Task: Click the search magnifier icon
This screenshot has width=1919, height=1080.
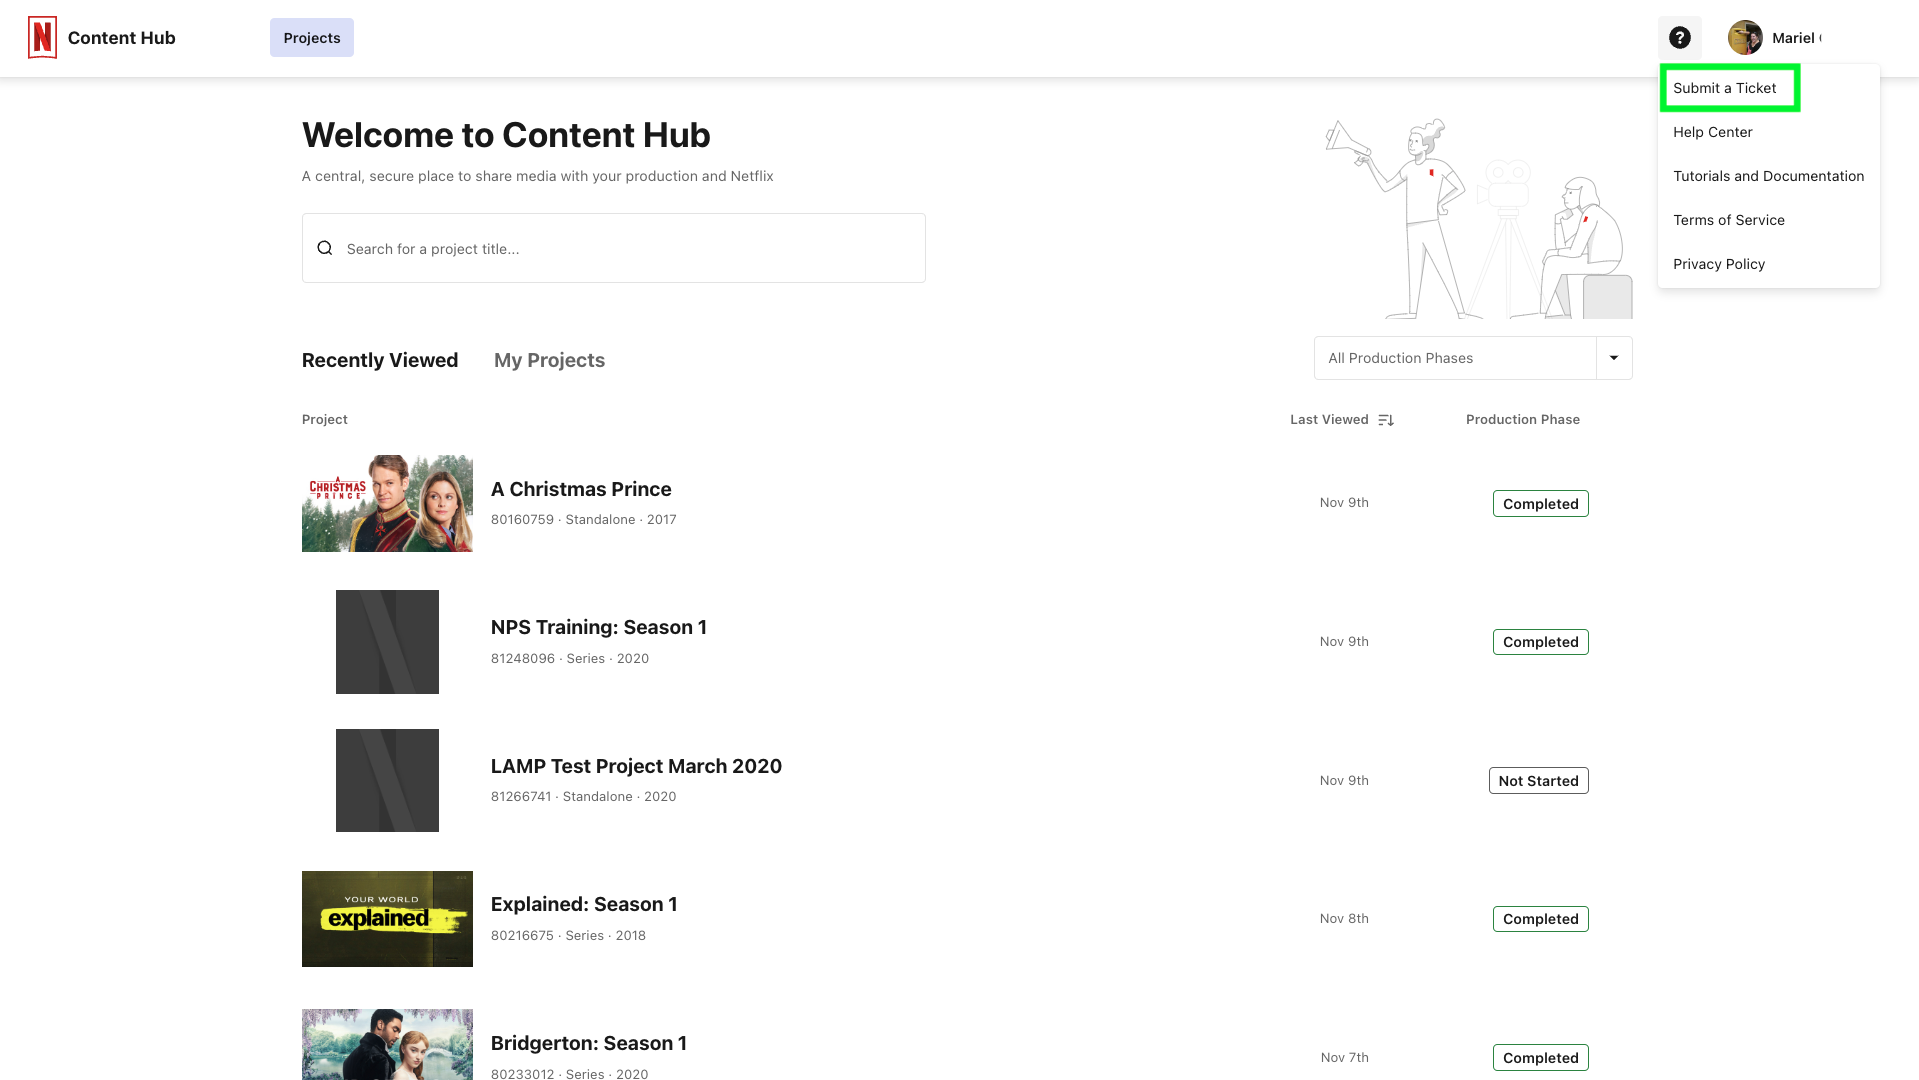Action: tap(325, 248)
